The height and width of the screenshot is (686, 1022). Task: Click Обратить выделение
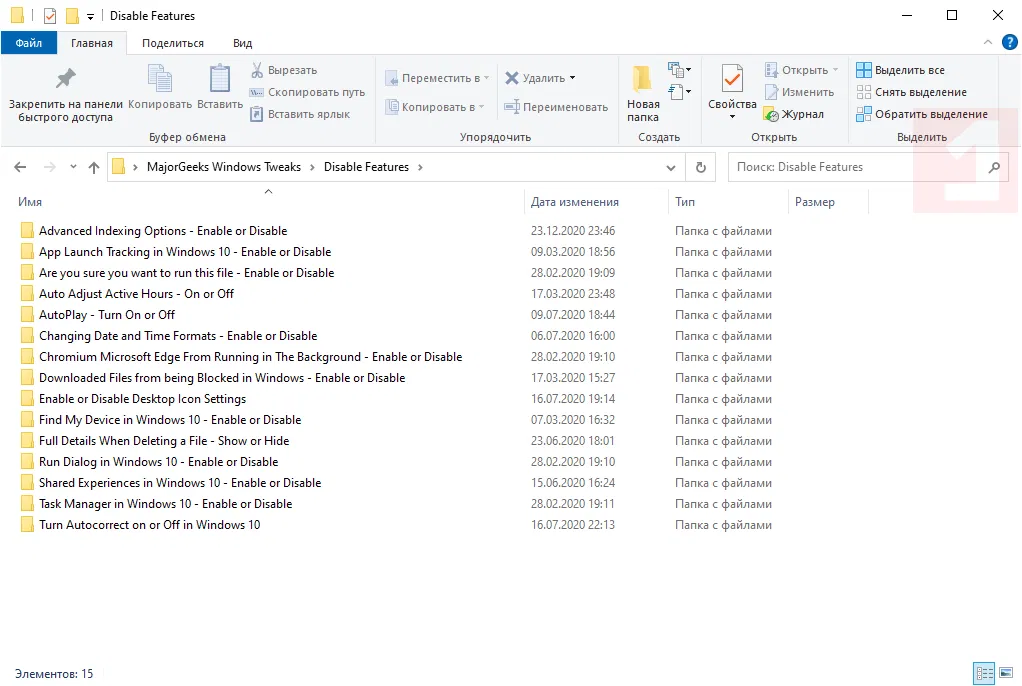pyautogui.click(x=922, y=114)
